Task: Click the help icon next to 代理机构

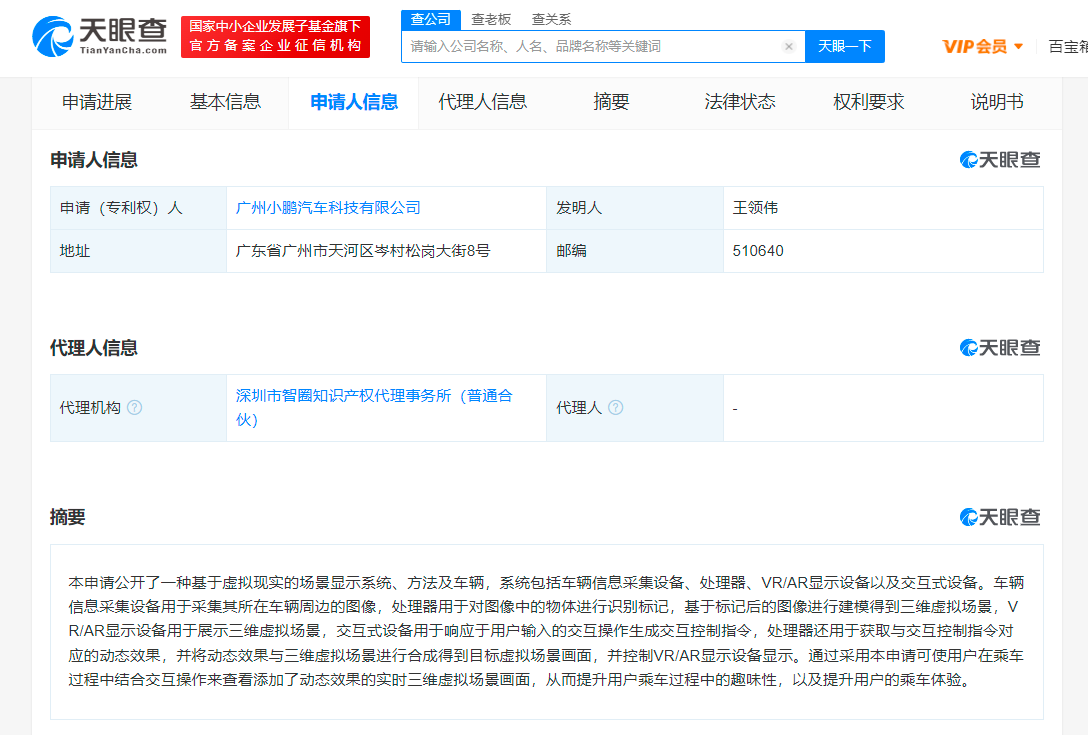Action: click(x=135, y=407)
